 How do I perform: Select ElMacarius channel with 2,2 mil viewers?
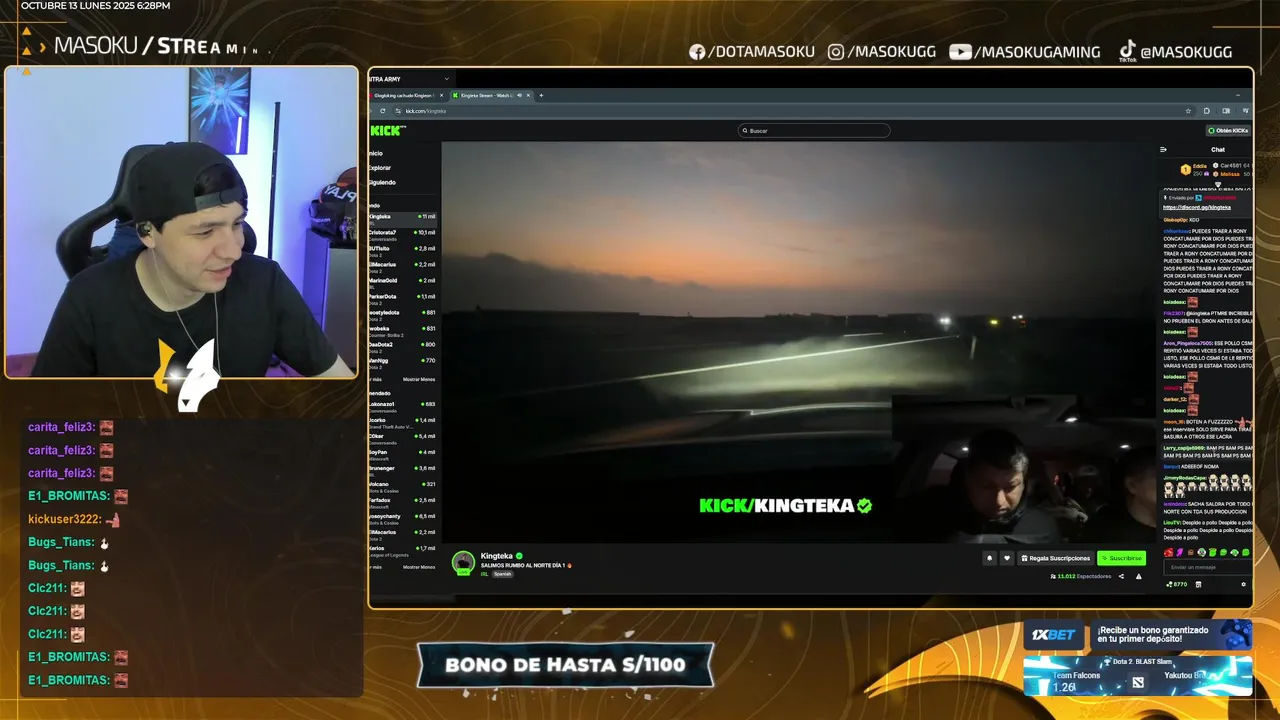[403, 266]
